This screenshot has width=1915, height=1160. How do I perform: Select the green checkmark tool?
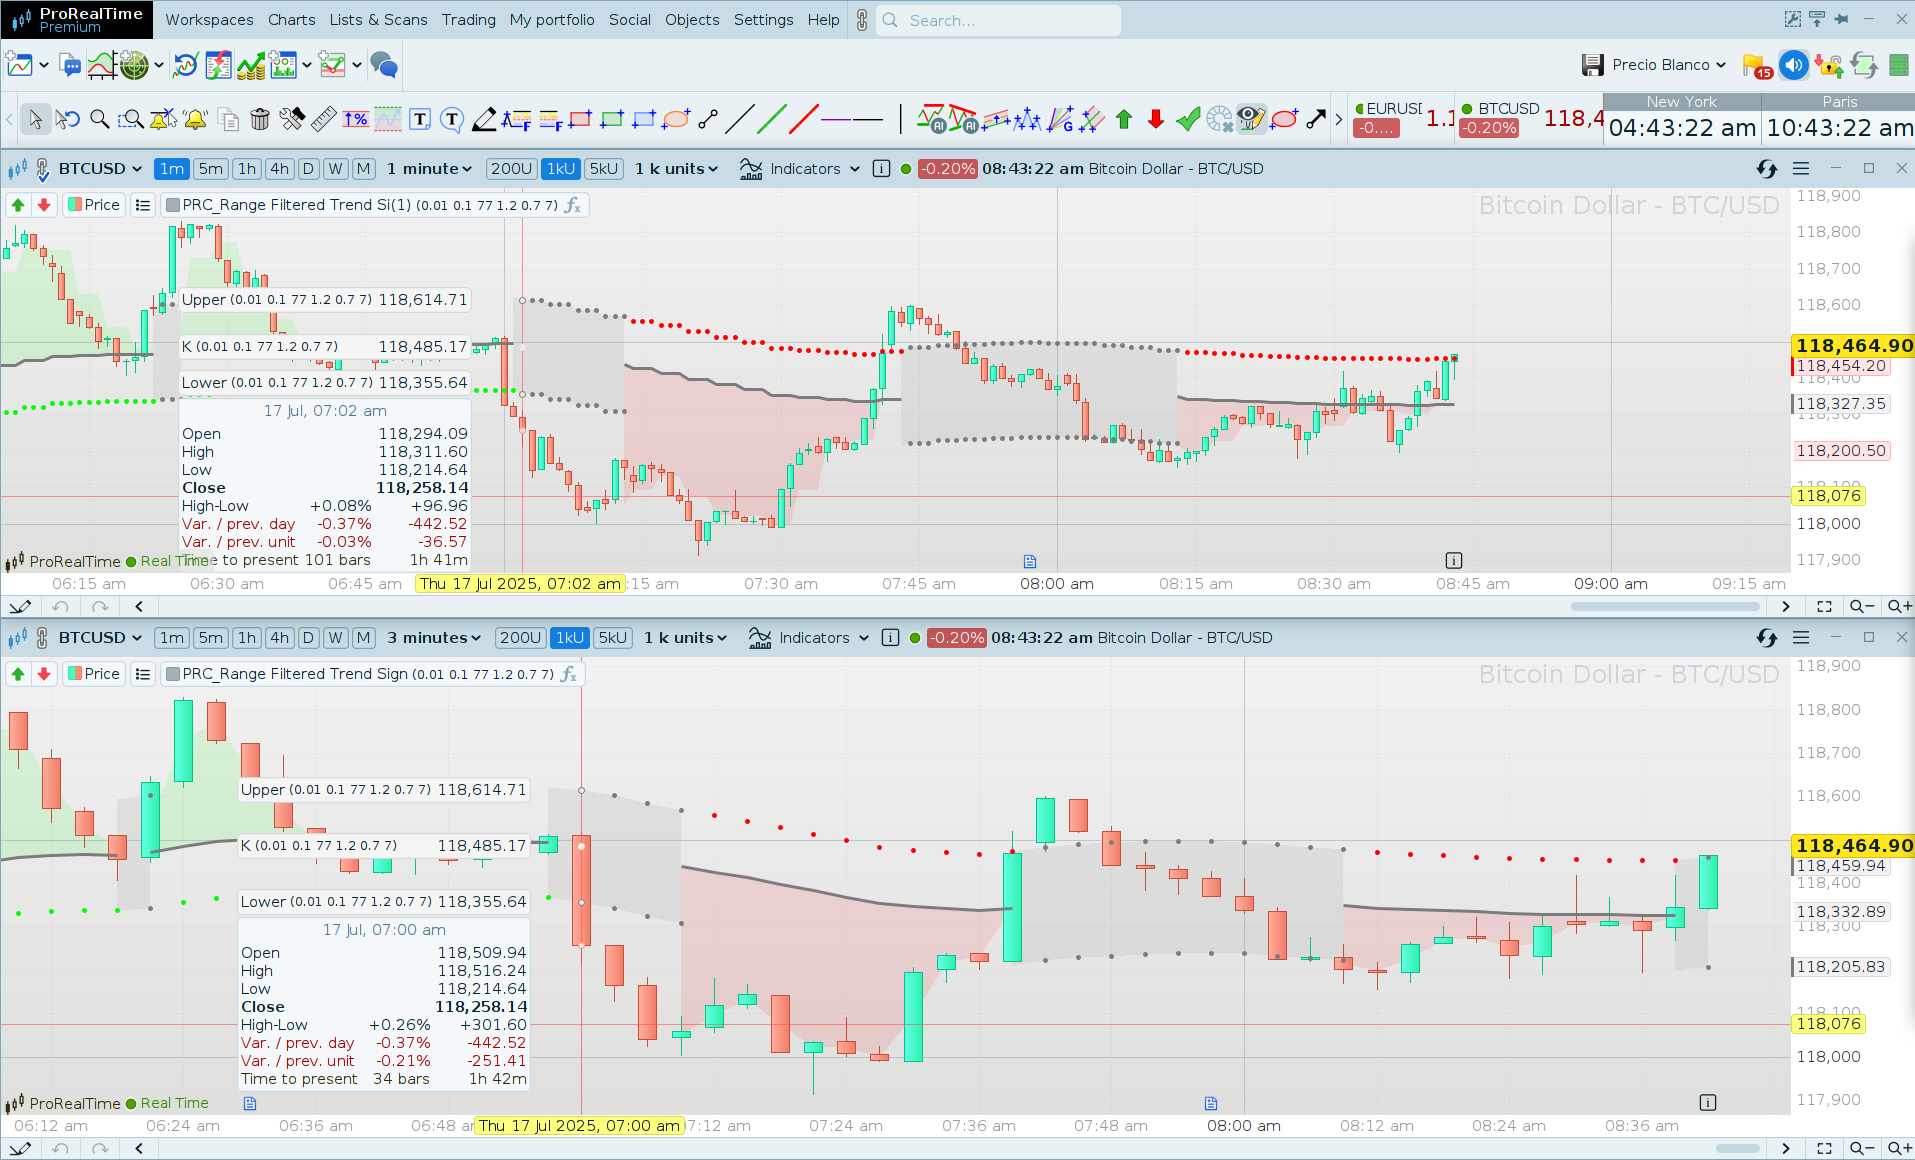[x=1188, y=120]
